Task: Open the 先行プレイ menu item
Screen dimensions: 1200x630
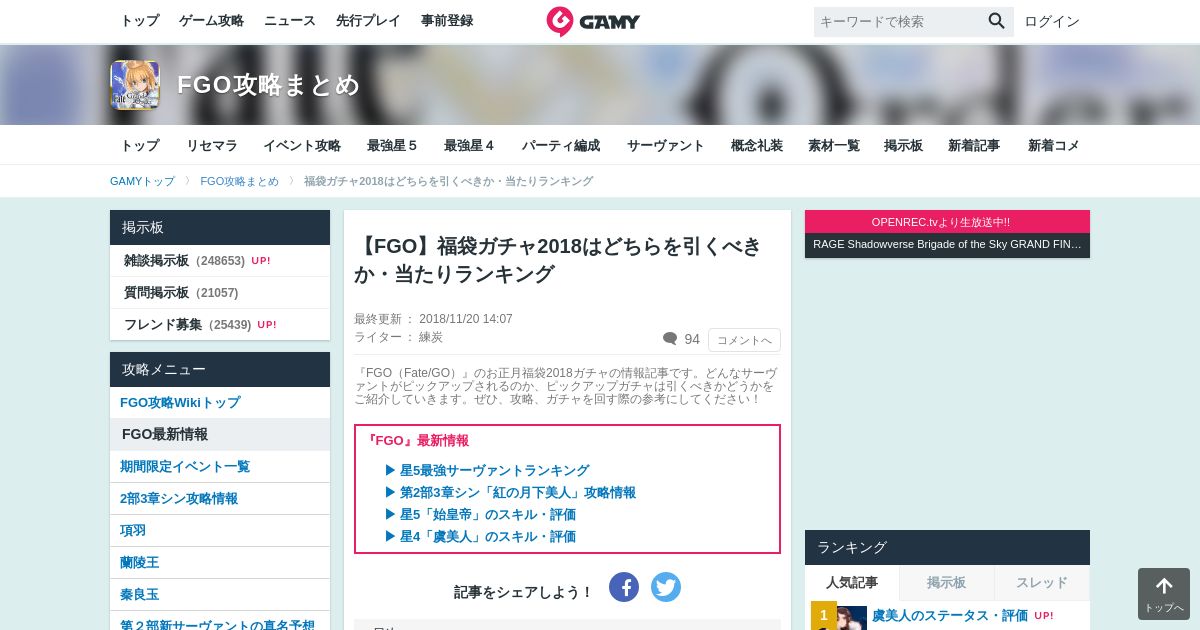Action: click(368, 21)
